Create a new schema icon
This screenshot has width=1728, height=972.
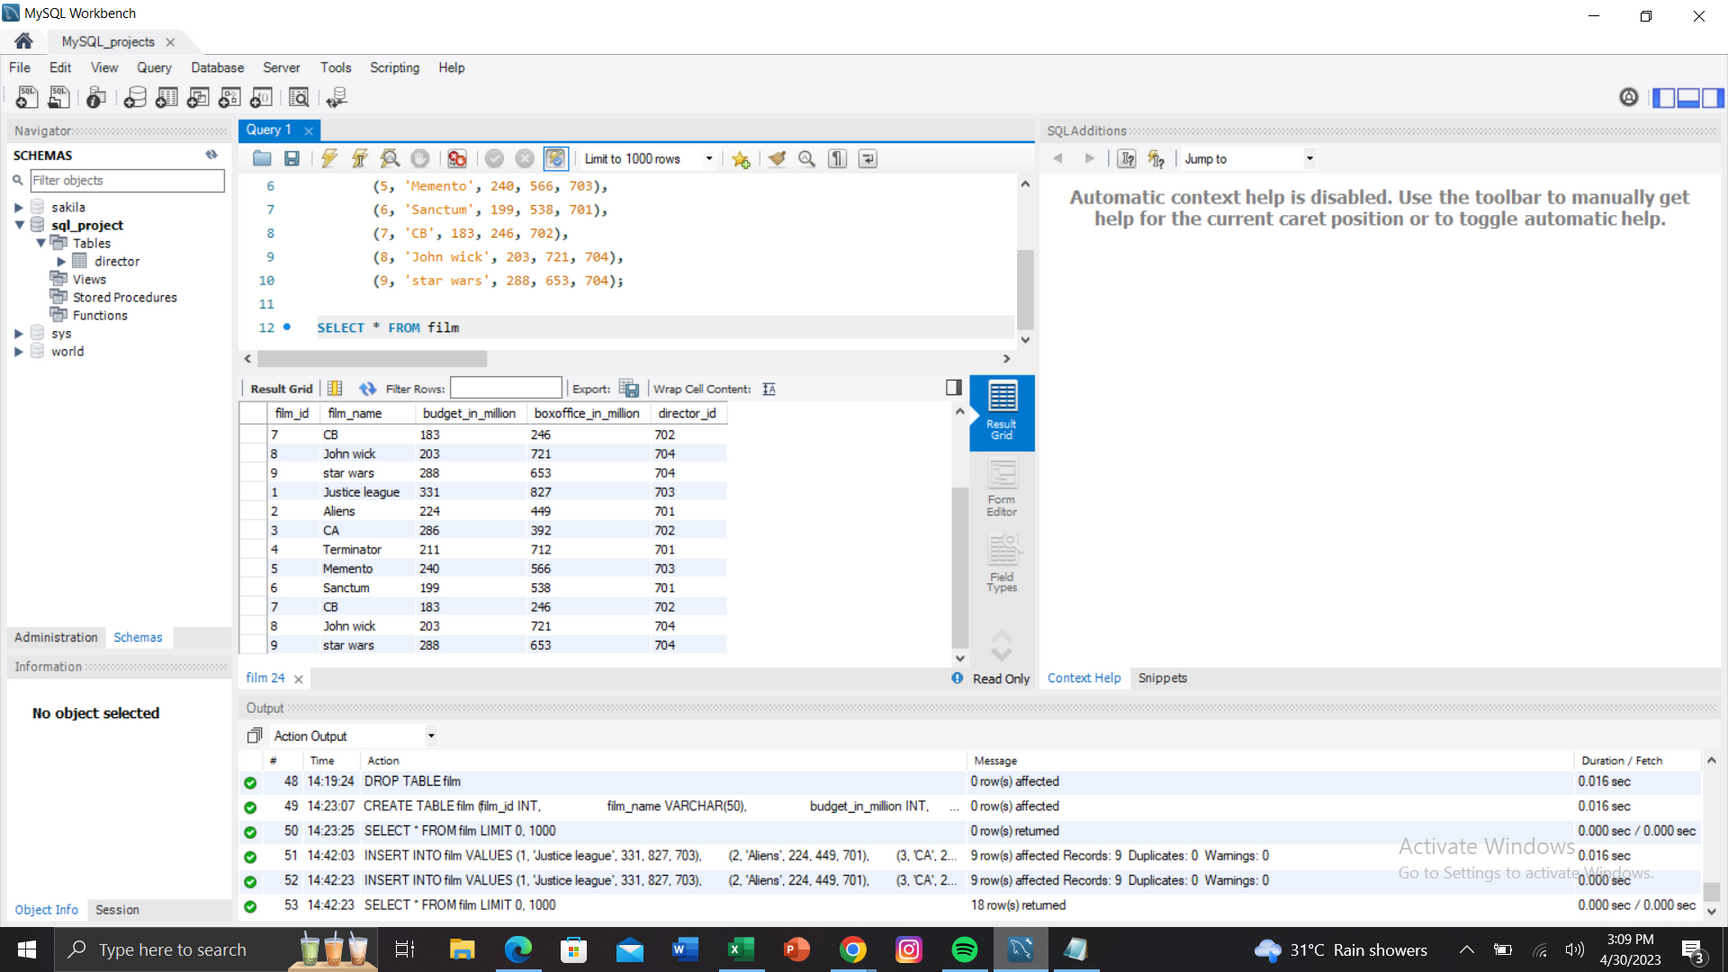[x=135, y=97]
